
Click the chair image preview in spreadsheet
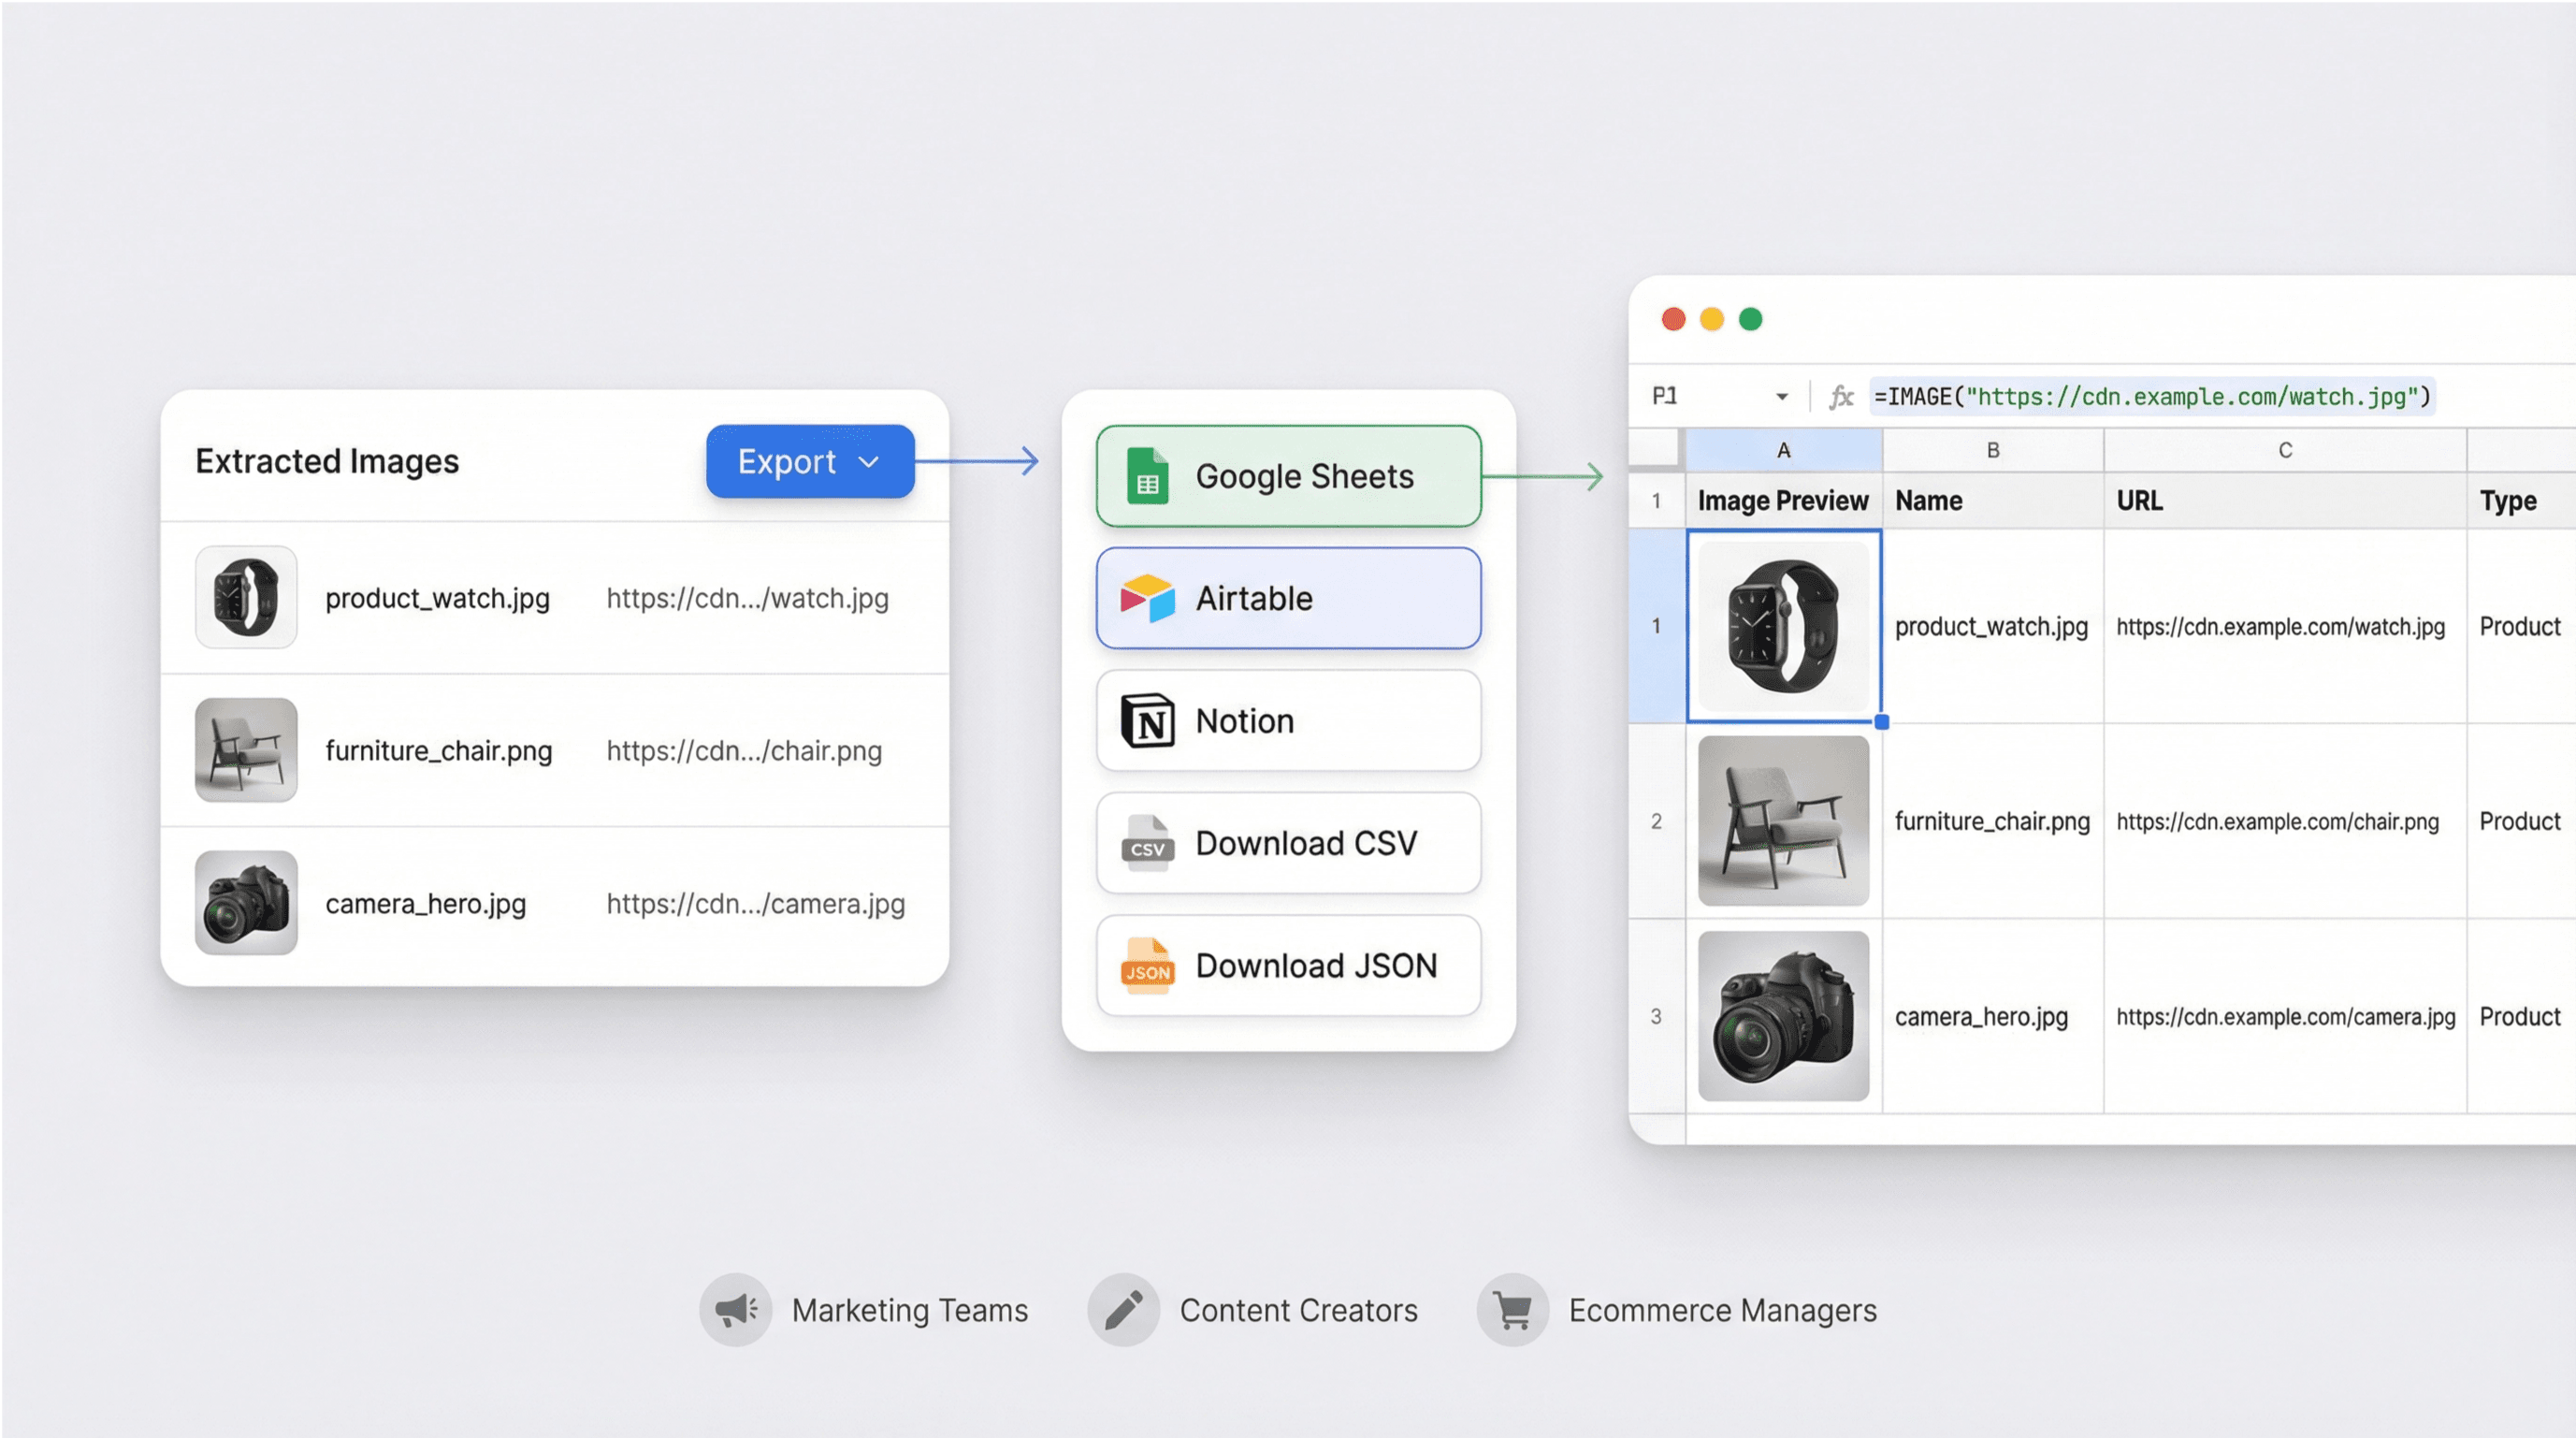point(1783,820)
